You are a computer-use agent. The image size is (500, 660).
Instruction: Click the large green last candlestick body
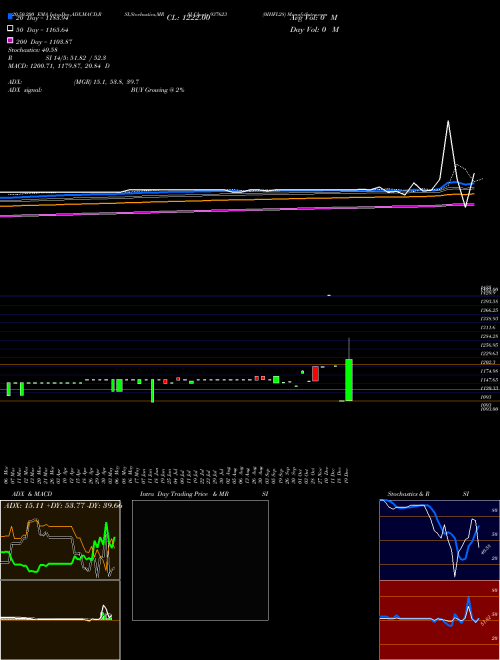tap(348, 380)
